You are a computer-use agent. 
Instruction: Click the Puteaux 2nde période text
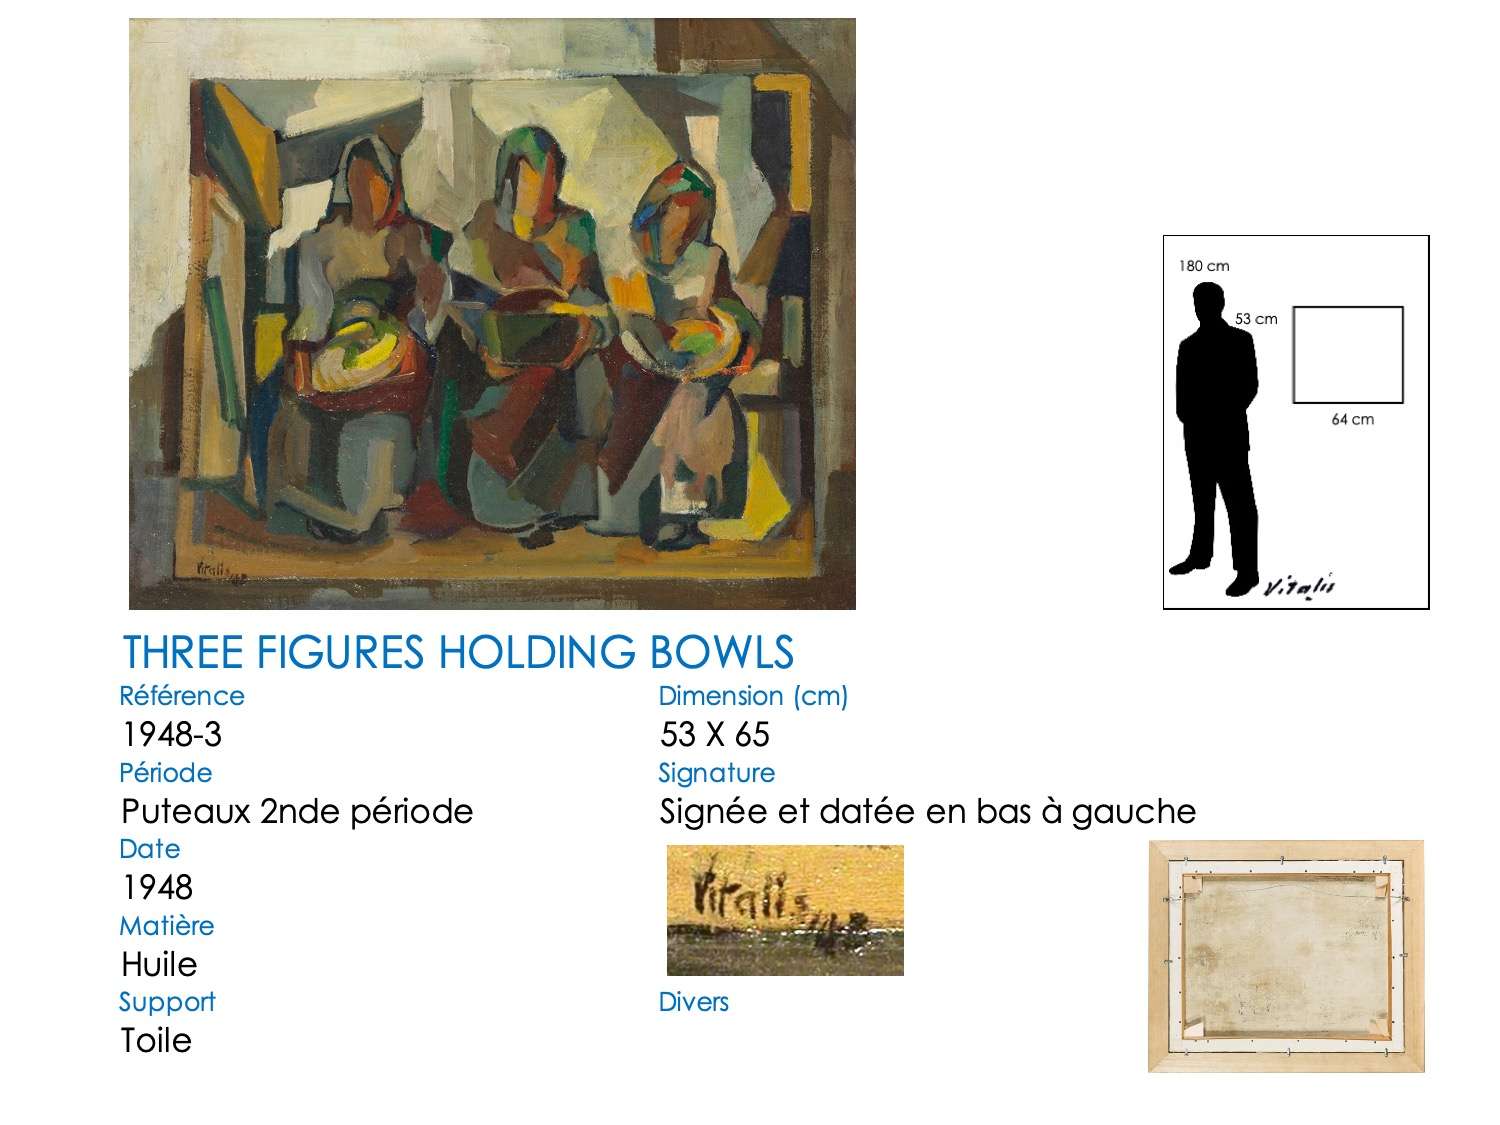click(297, 811)
